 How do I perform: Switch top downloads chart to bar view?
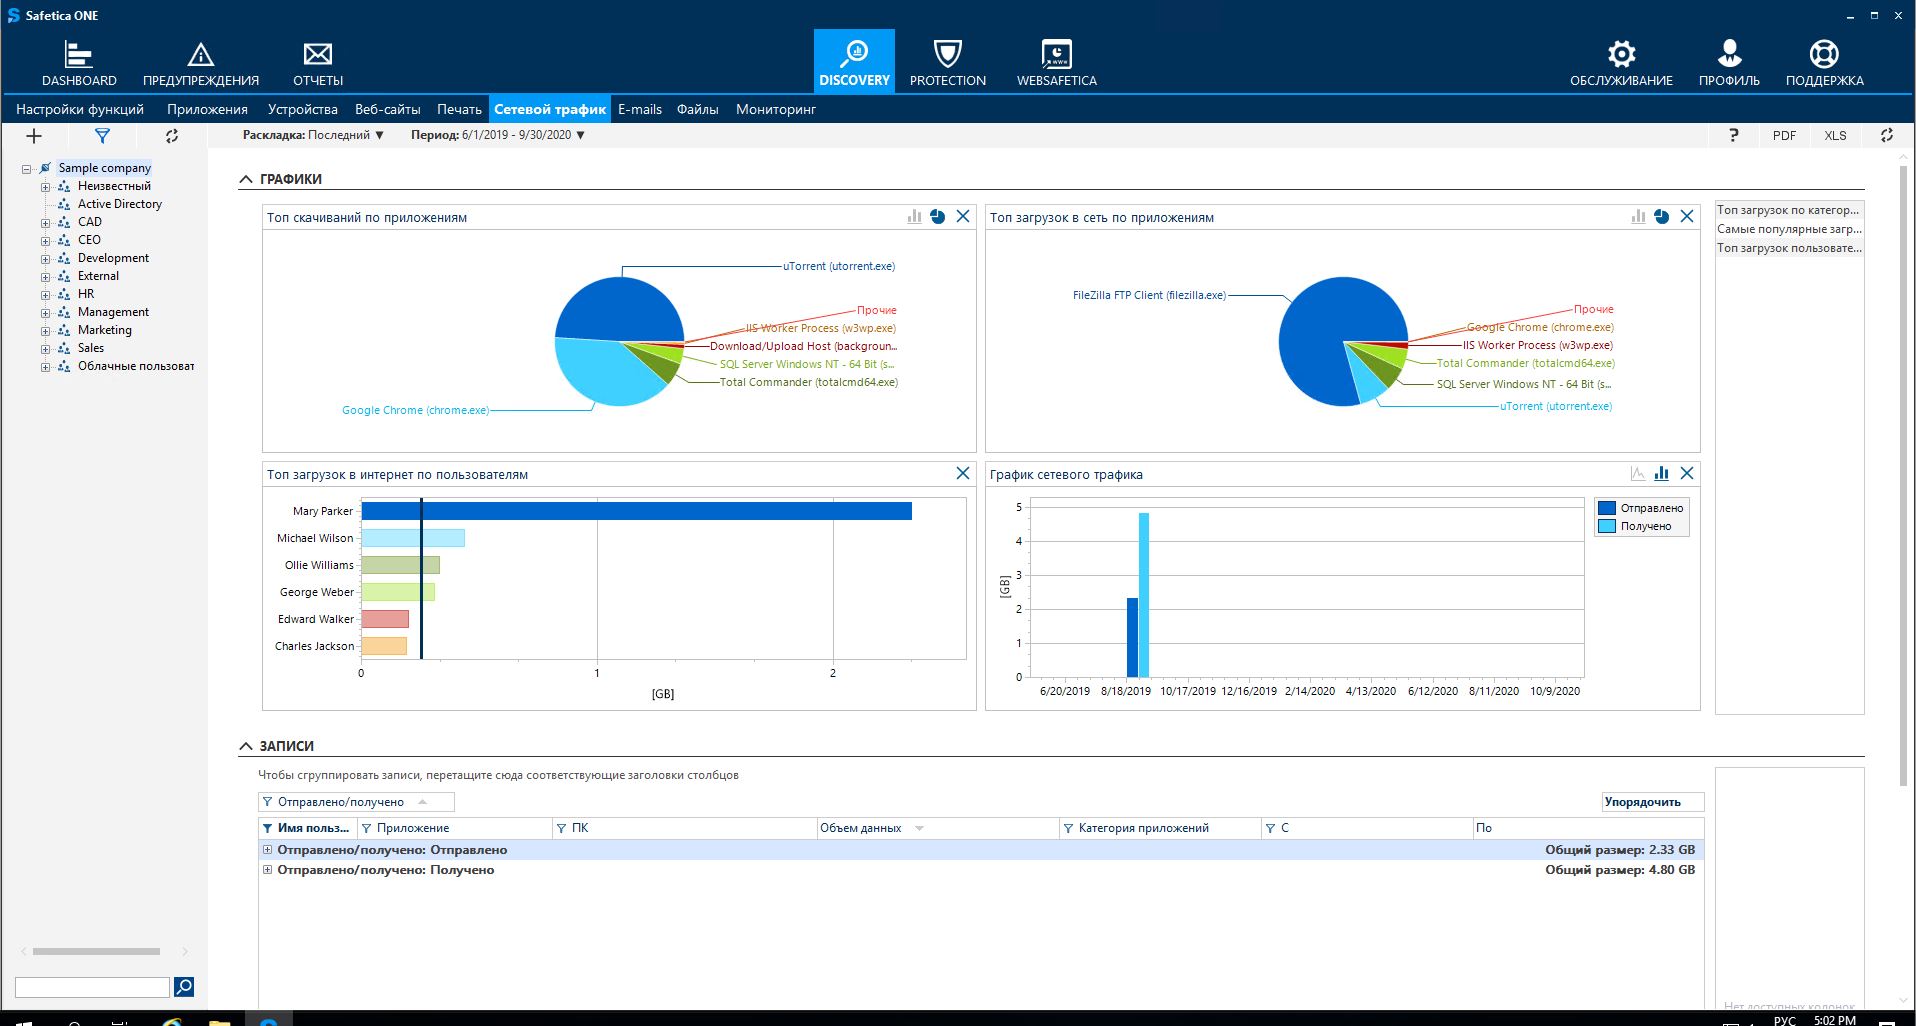[914, 217]
